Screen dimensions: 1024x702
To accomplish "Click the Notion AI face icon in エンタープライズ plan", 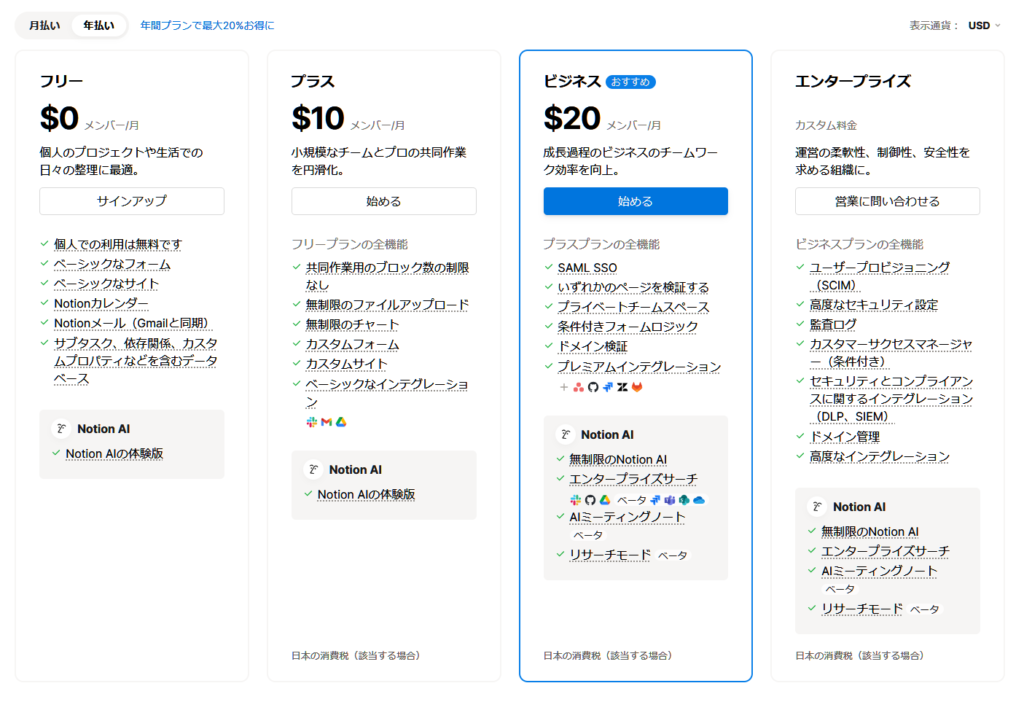I will (x=817, y=507).
